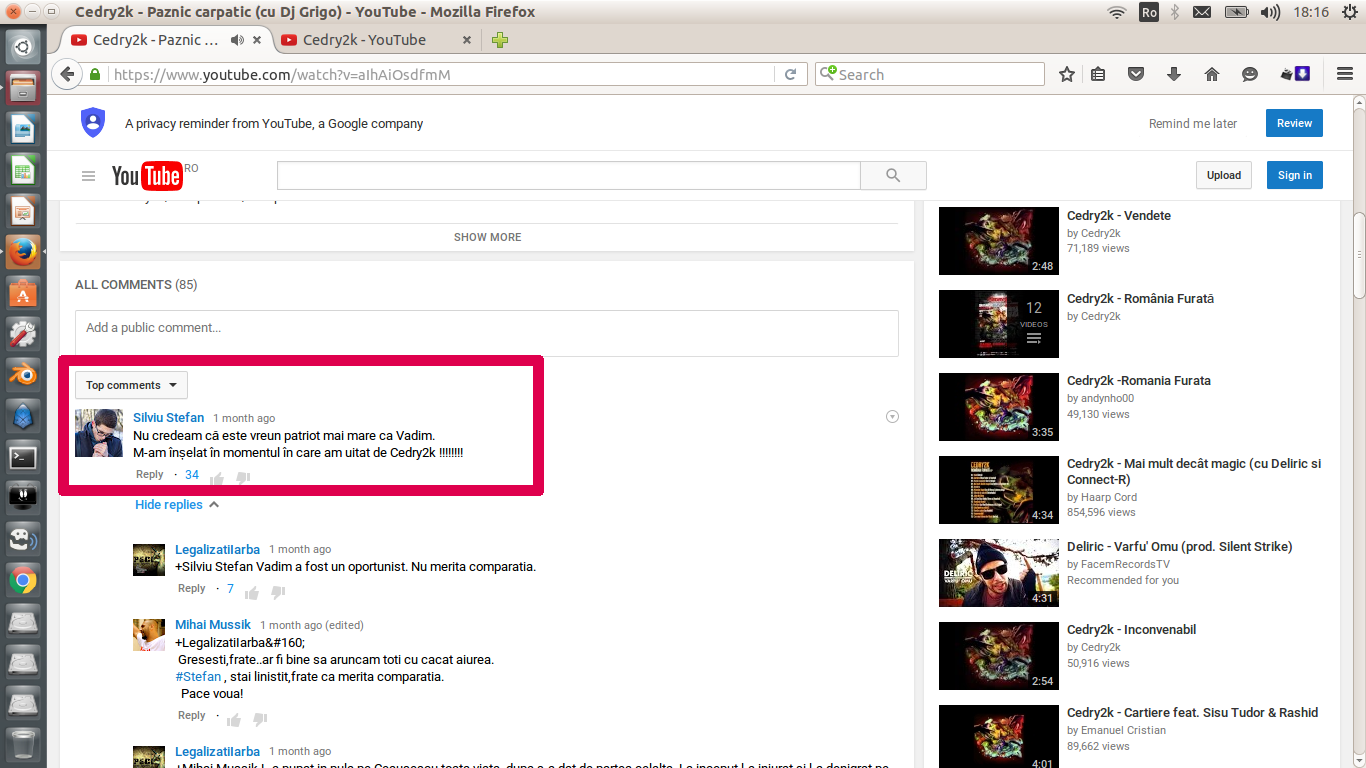Open the Wi-Fi network indicator

1118,12
